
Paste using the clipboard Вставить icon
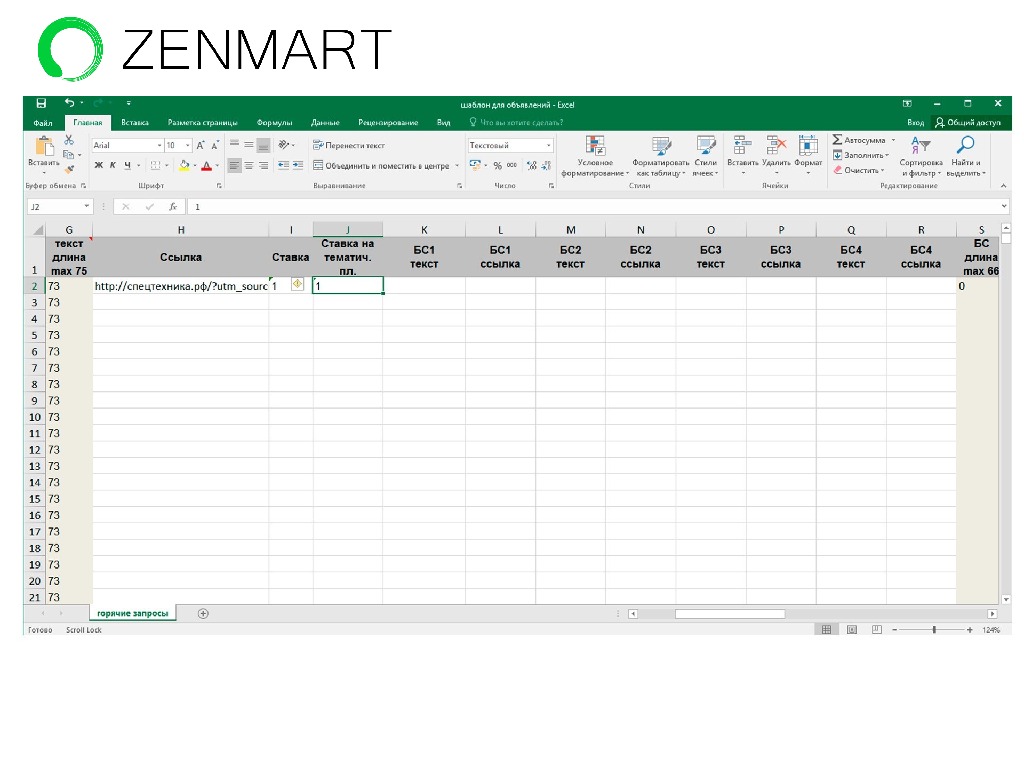pyautogui.click(x=44, y=148)
